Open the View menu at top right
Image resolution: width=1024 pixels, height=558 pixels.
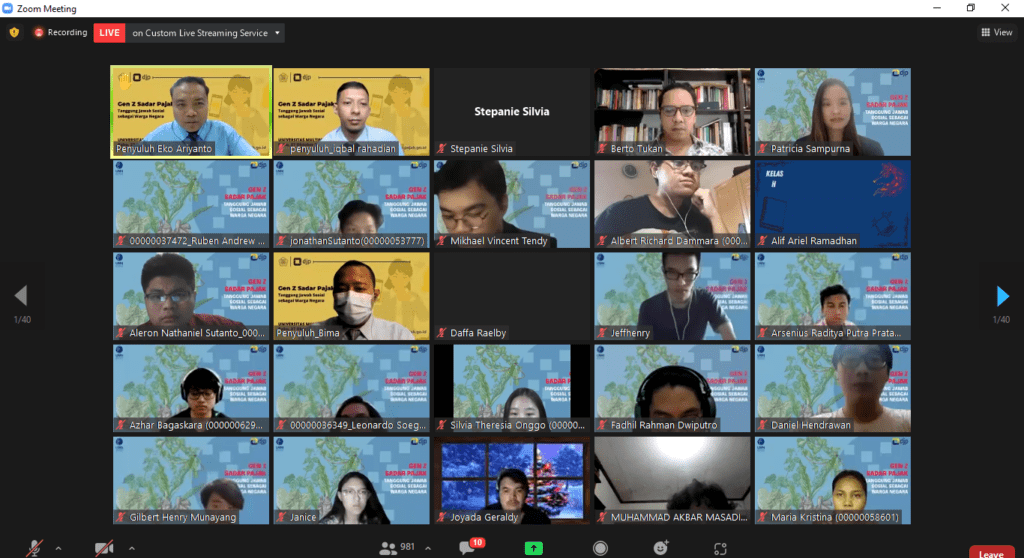coord(996,32)
